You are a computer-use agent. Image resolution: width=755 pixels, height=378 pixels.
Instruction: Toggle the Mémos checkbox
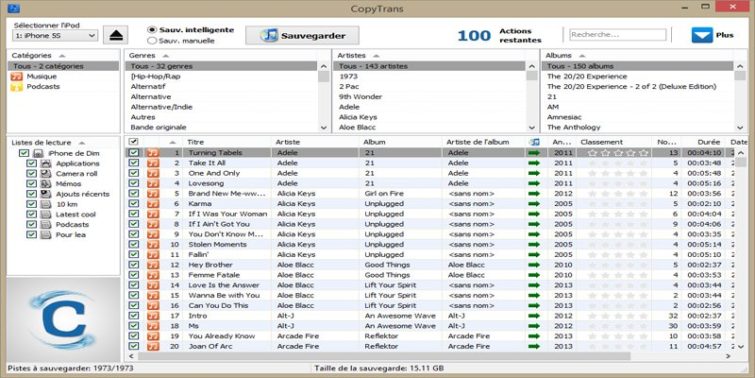(x=31, y=183)
